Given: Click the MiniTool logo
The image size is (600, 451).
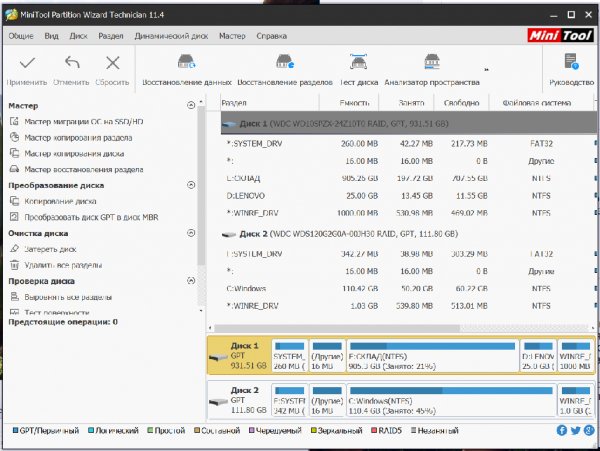Looking at the screenshot, I should coord(561,36).
